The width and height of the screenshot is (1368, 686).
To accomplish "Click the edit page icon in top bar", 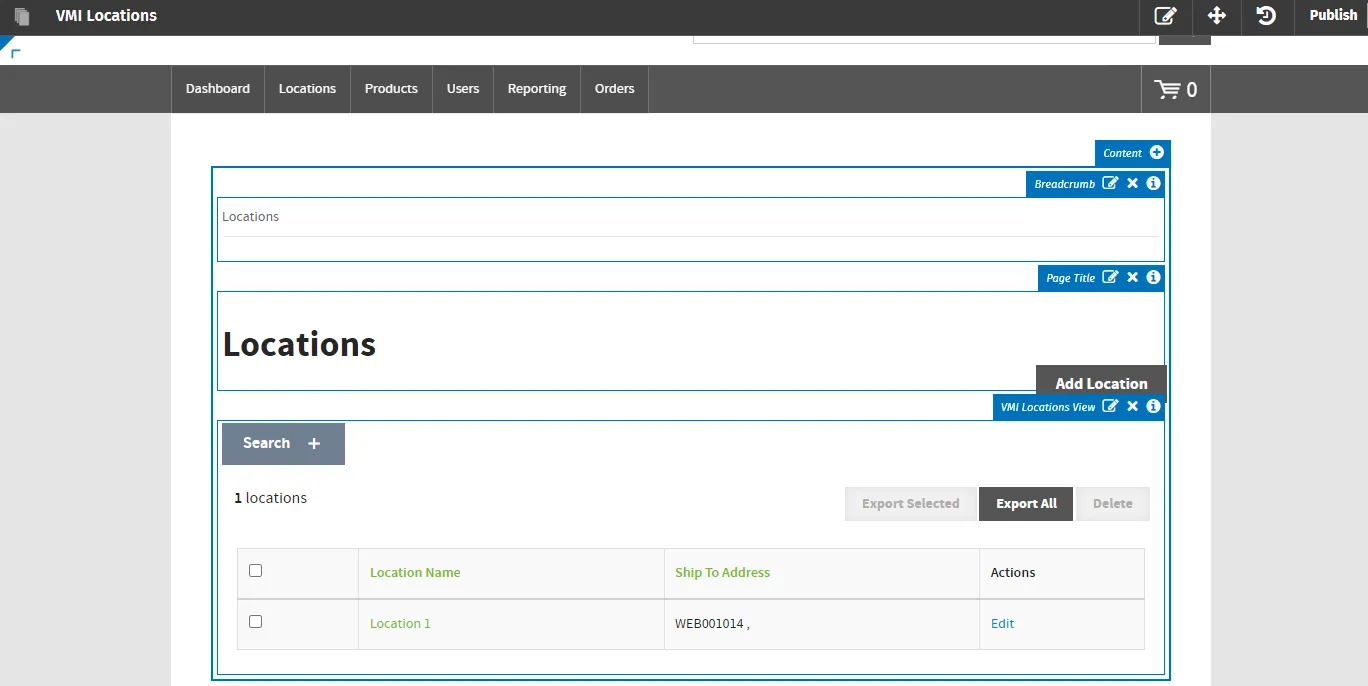I will click(1165, 16).
